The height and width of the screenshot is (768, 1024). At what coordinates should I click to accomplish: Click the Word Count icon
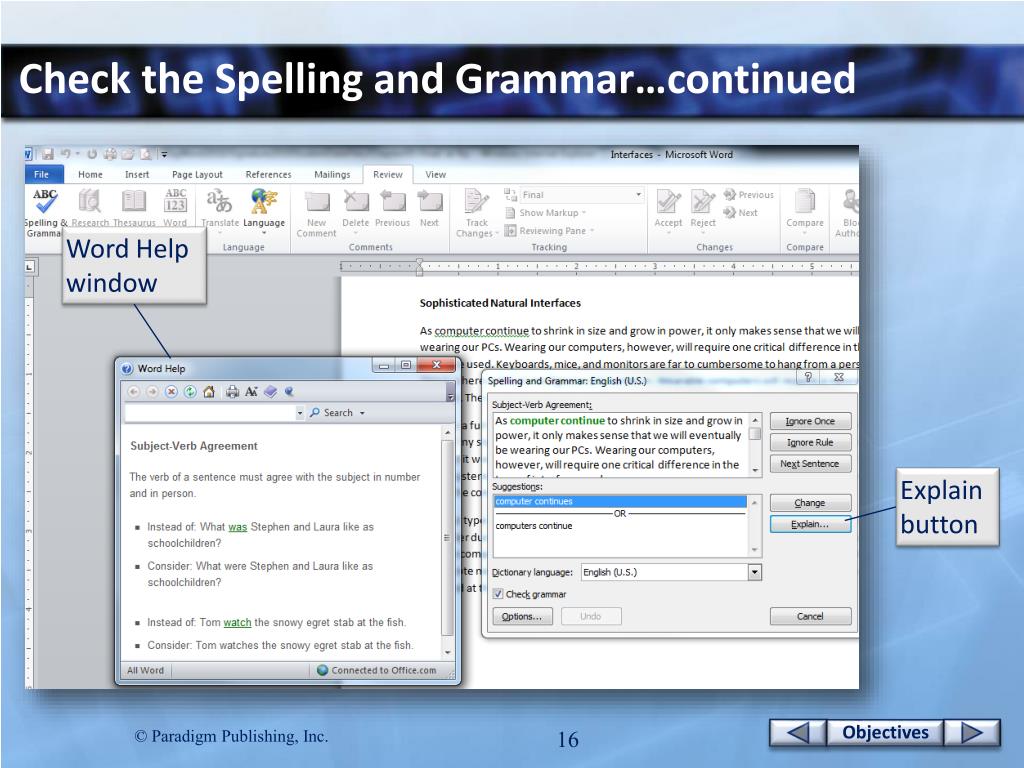175,201
